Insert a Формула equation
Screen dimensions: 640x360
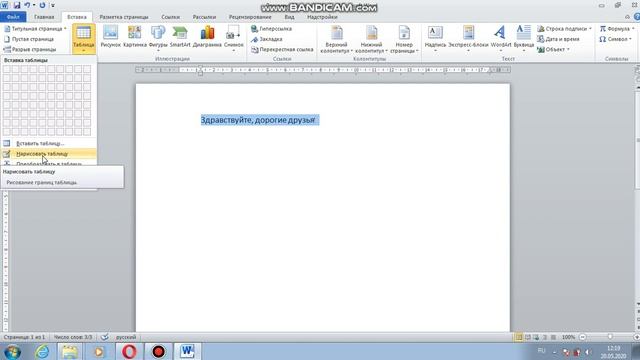[x=617, y=29]
